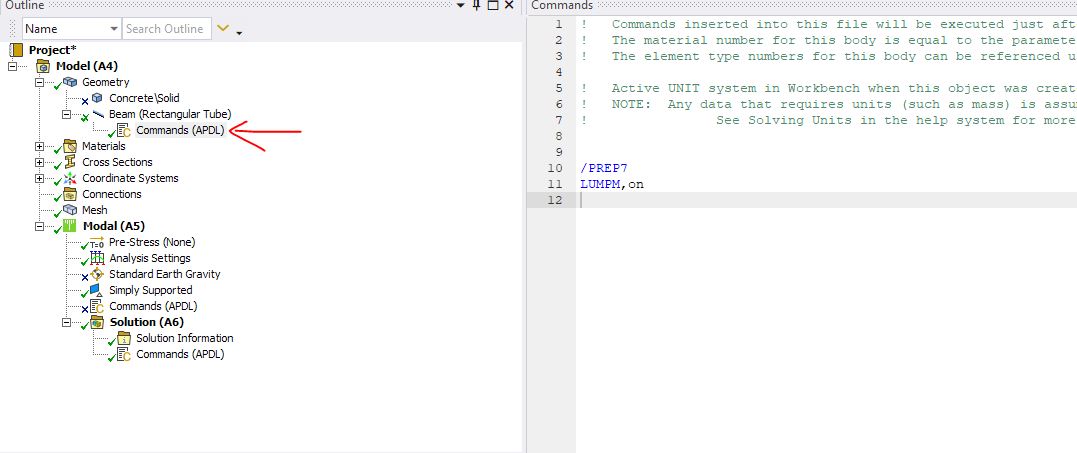Open filter options arrow beside chevron
This screenshot has width=1077, height=453.
(x=239, y=33)
